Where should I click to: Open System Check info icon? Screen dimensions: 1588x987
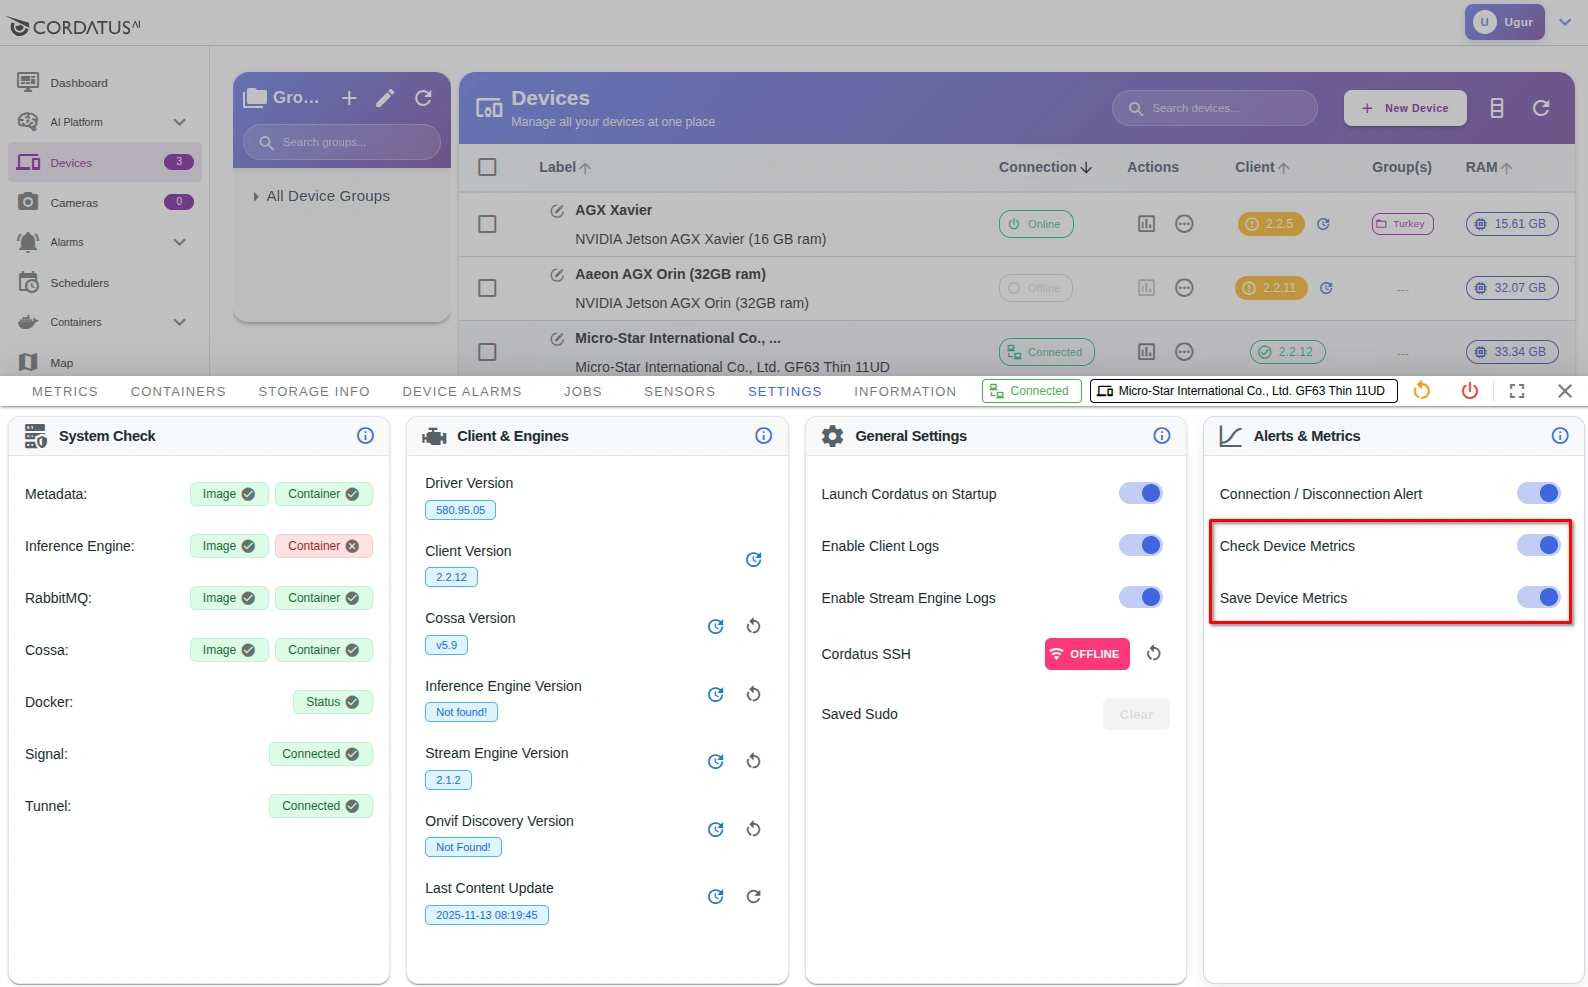pyautogui.click(x=365, y=436)
